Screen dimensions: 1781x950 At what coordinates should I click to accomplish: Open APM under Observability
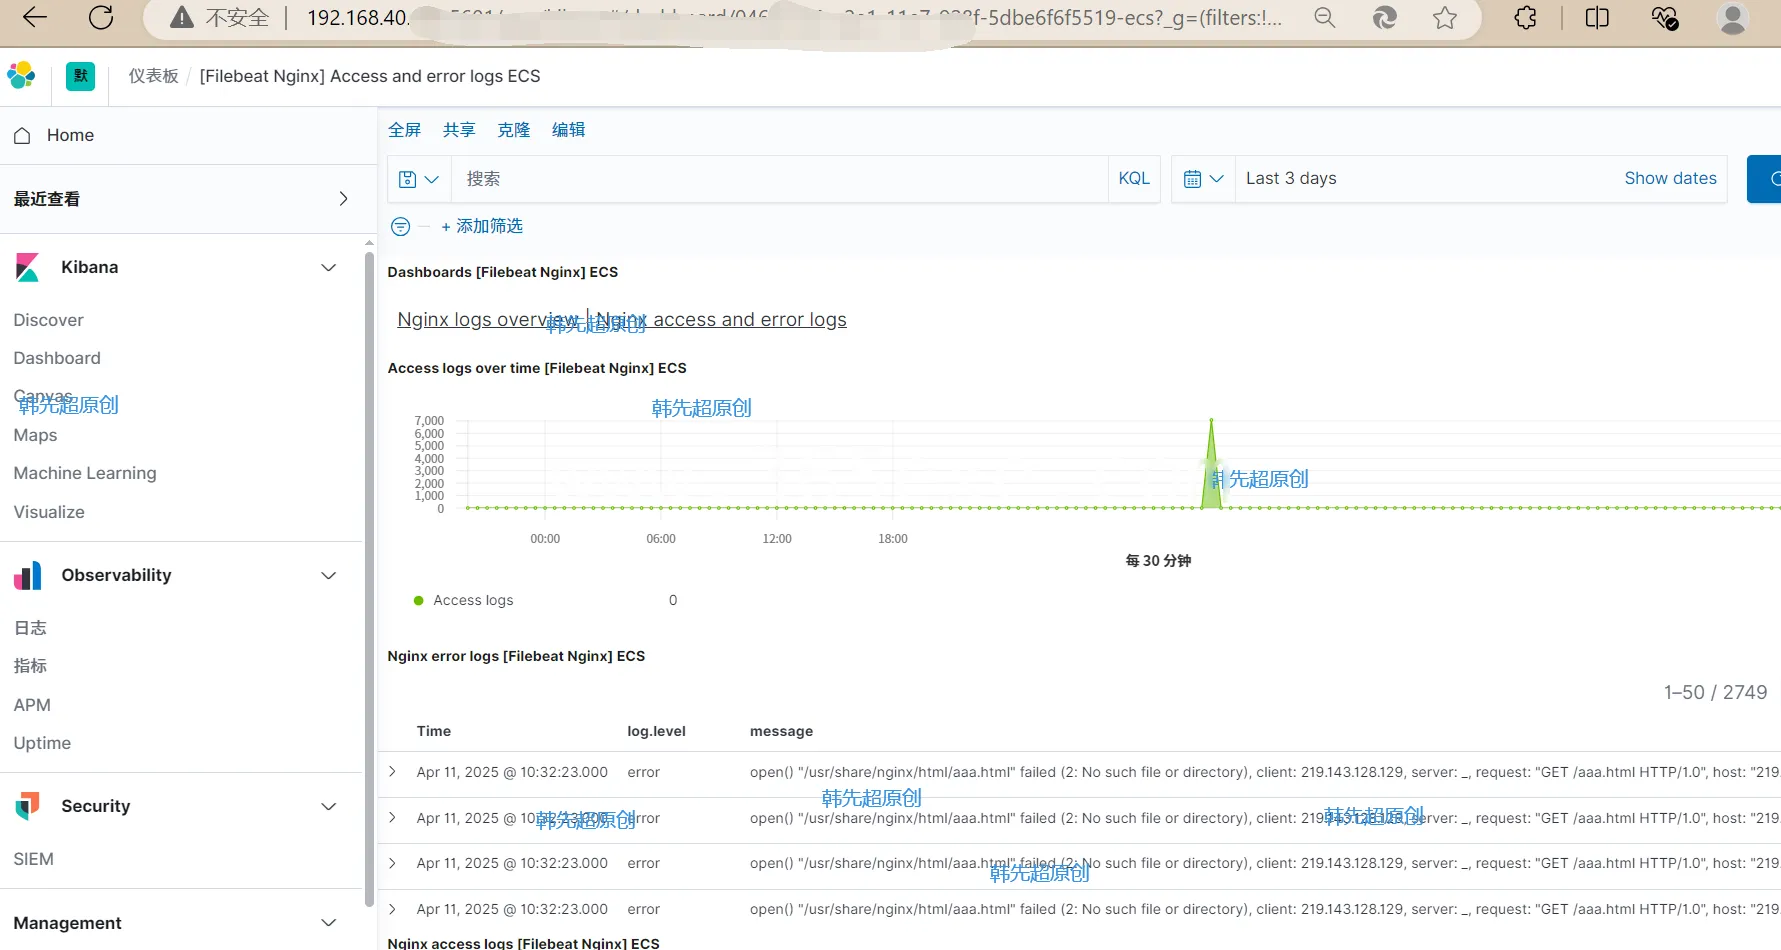point(32,705)
